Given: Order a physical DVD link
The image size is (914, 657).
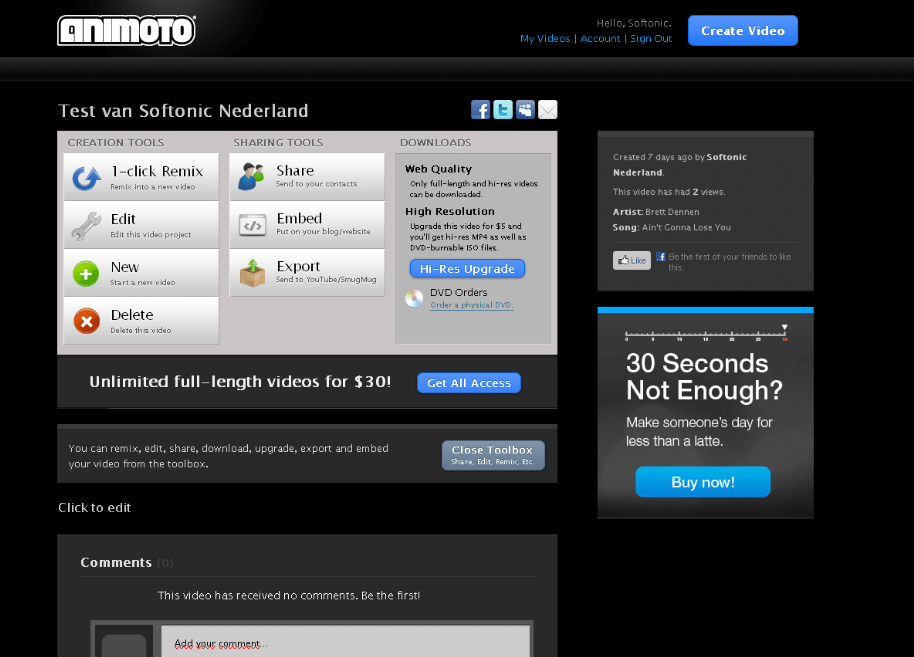Looking at the screenshot, I should (x=471, y=305).
